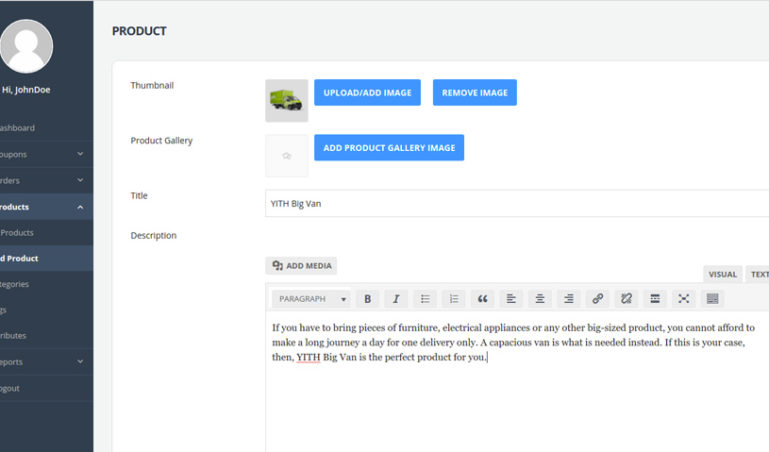Insert a bulleted list
Screen dimensions: 769x452
(425, 299)
